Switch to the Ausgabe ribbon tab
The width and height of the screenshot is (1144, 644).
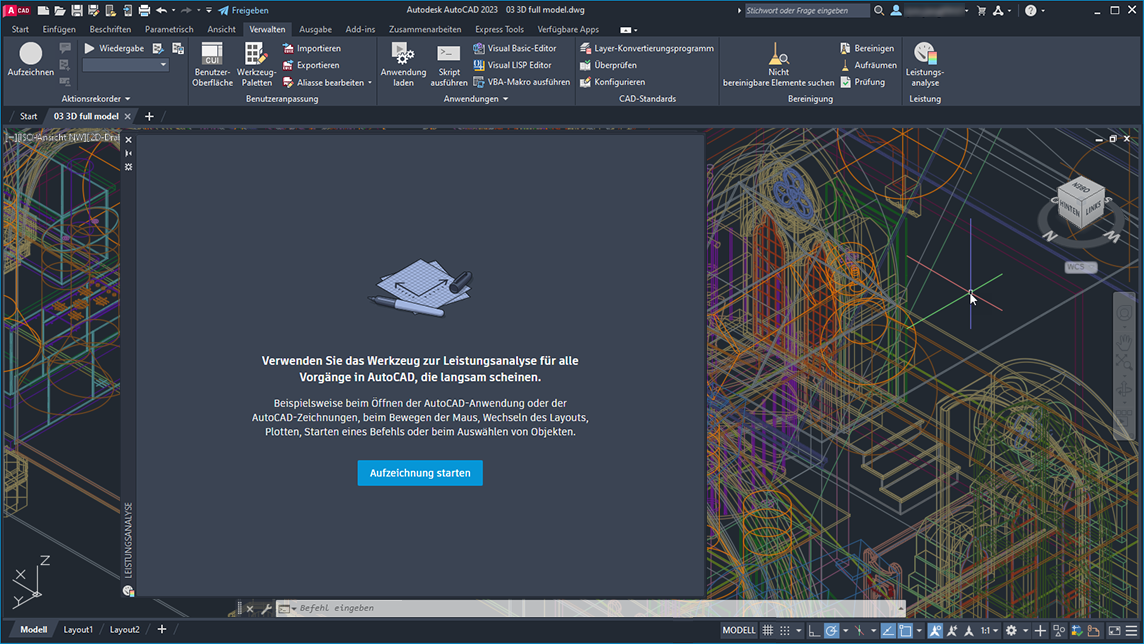tap(315, 29)
